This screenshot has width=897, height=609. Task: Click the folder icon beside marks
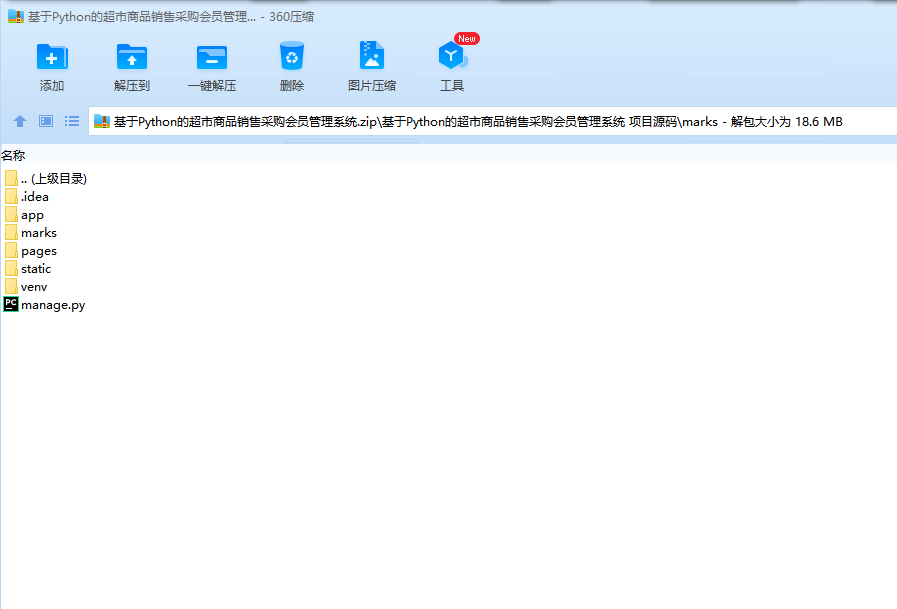click(11, 232)
